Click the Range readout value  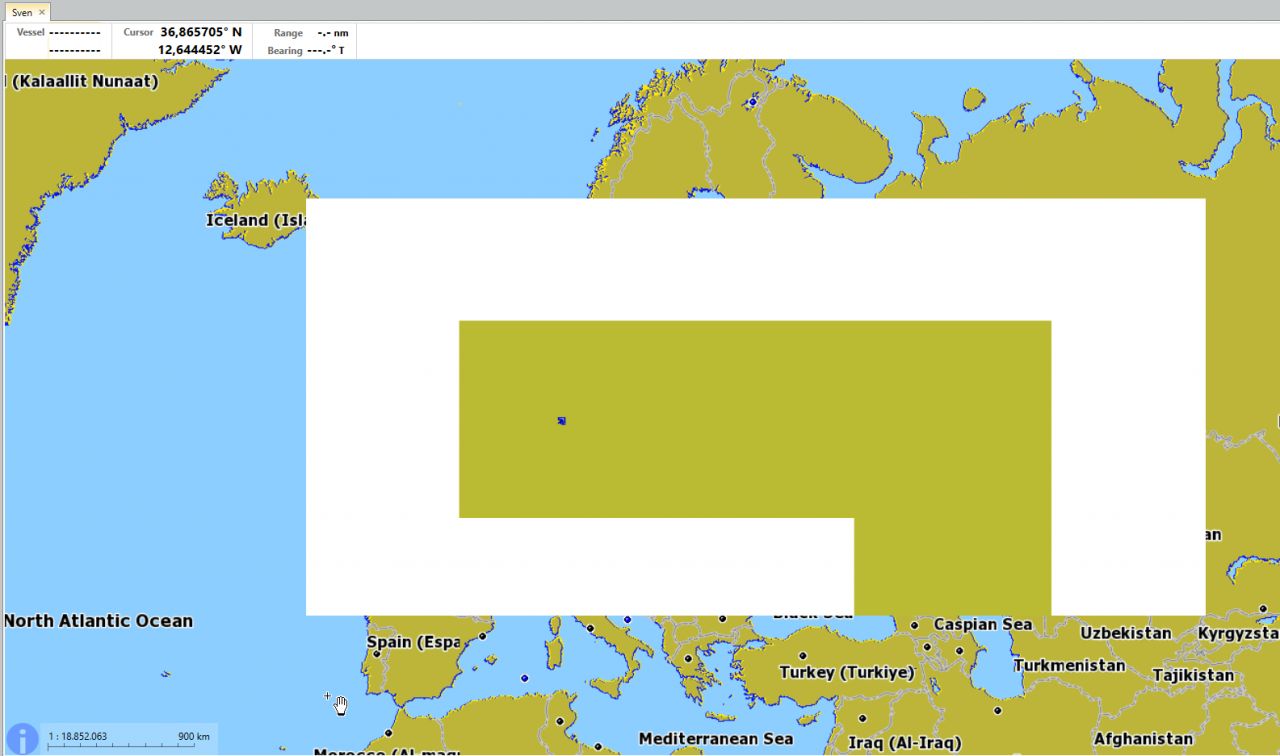(332, 33)
